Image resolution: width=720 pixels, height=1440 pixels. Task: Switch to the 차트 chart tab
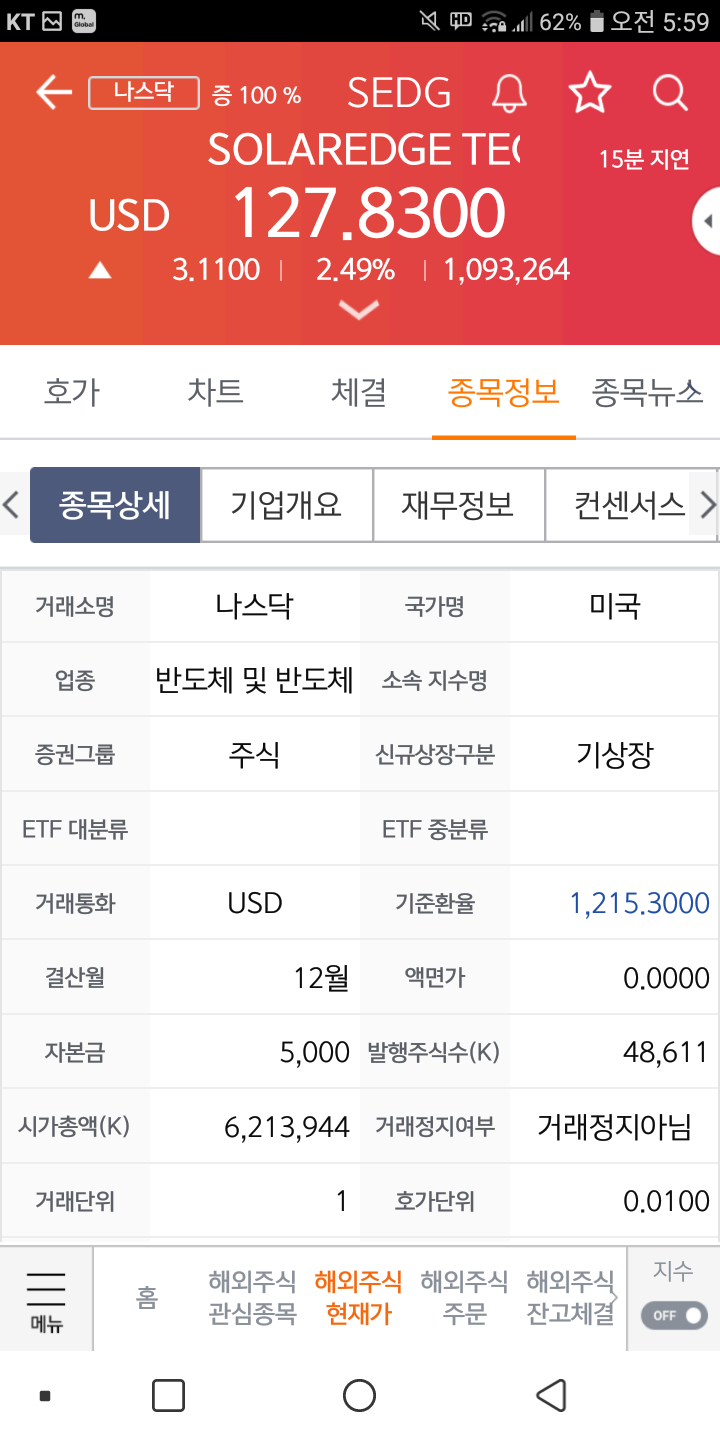tap(216, 392)
